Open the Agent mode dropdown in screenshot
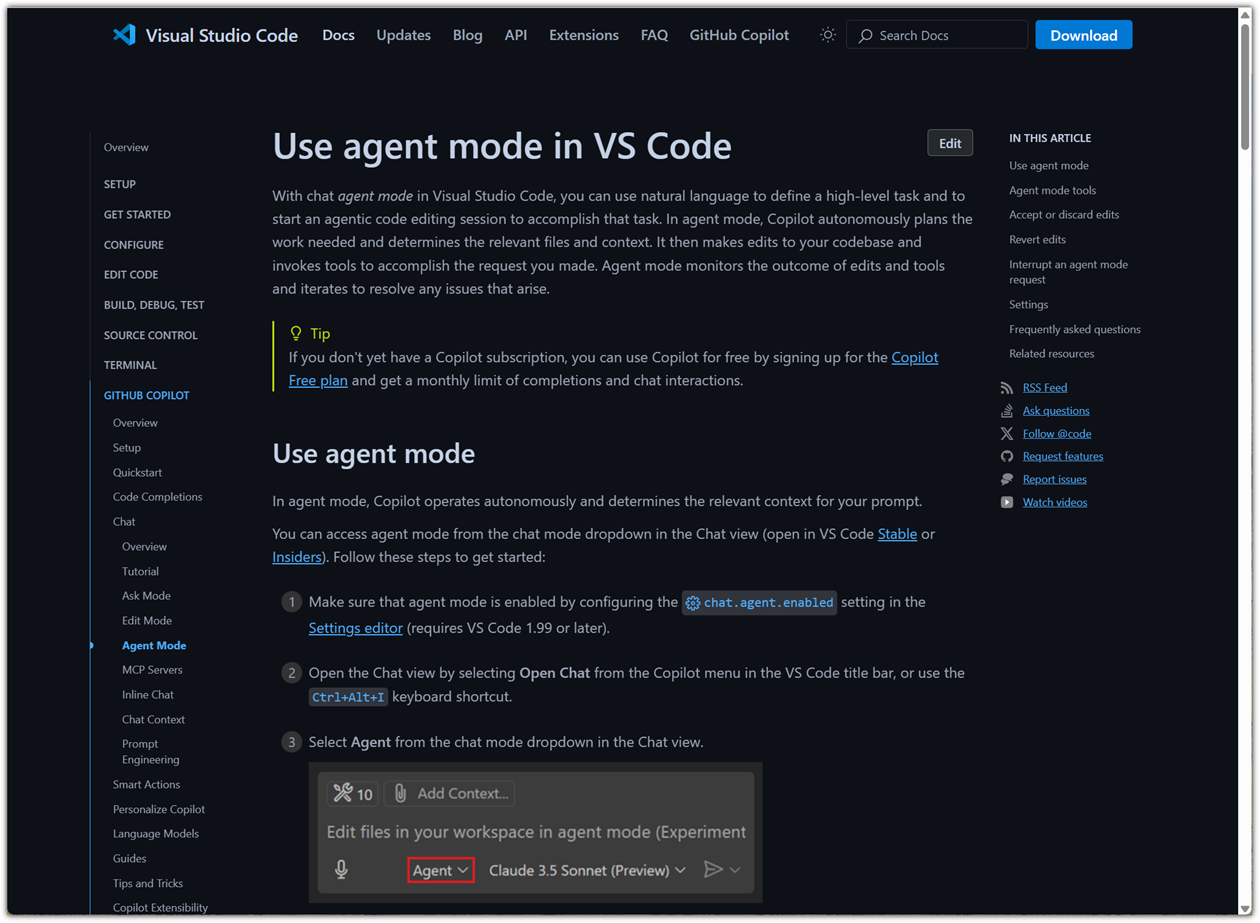 pos(441,870)
